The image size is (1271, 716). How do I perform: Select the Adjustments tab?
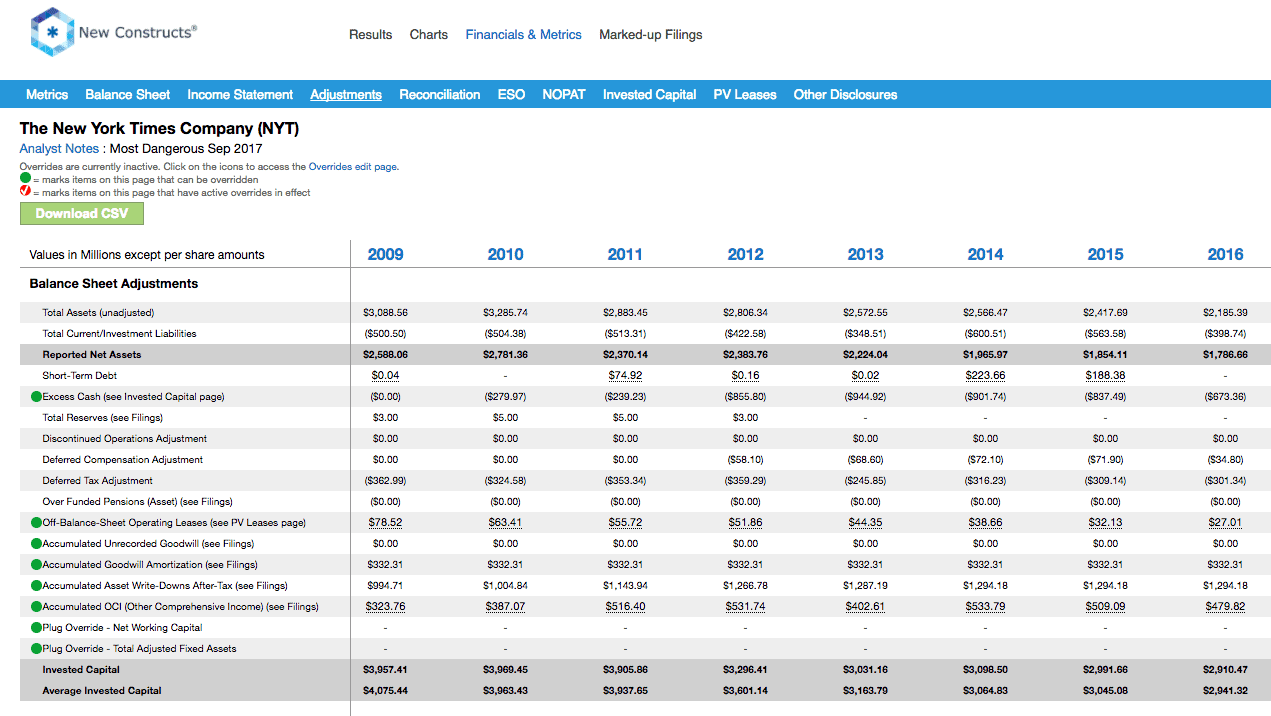pyautogui.click(x=346, y=95)
